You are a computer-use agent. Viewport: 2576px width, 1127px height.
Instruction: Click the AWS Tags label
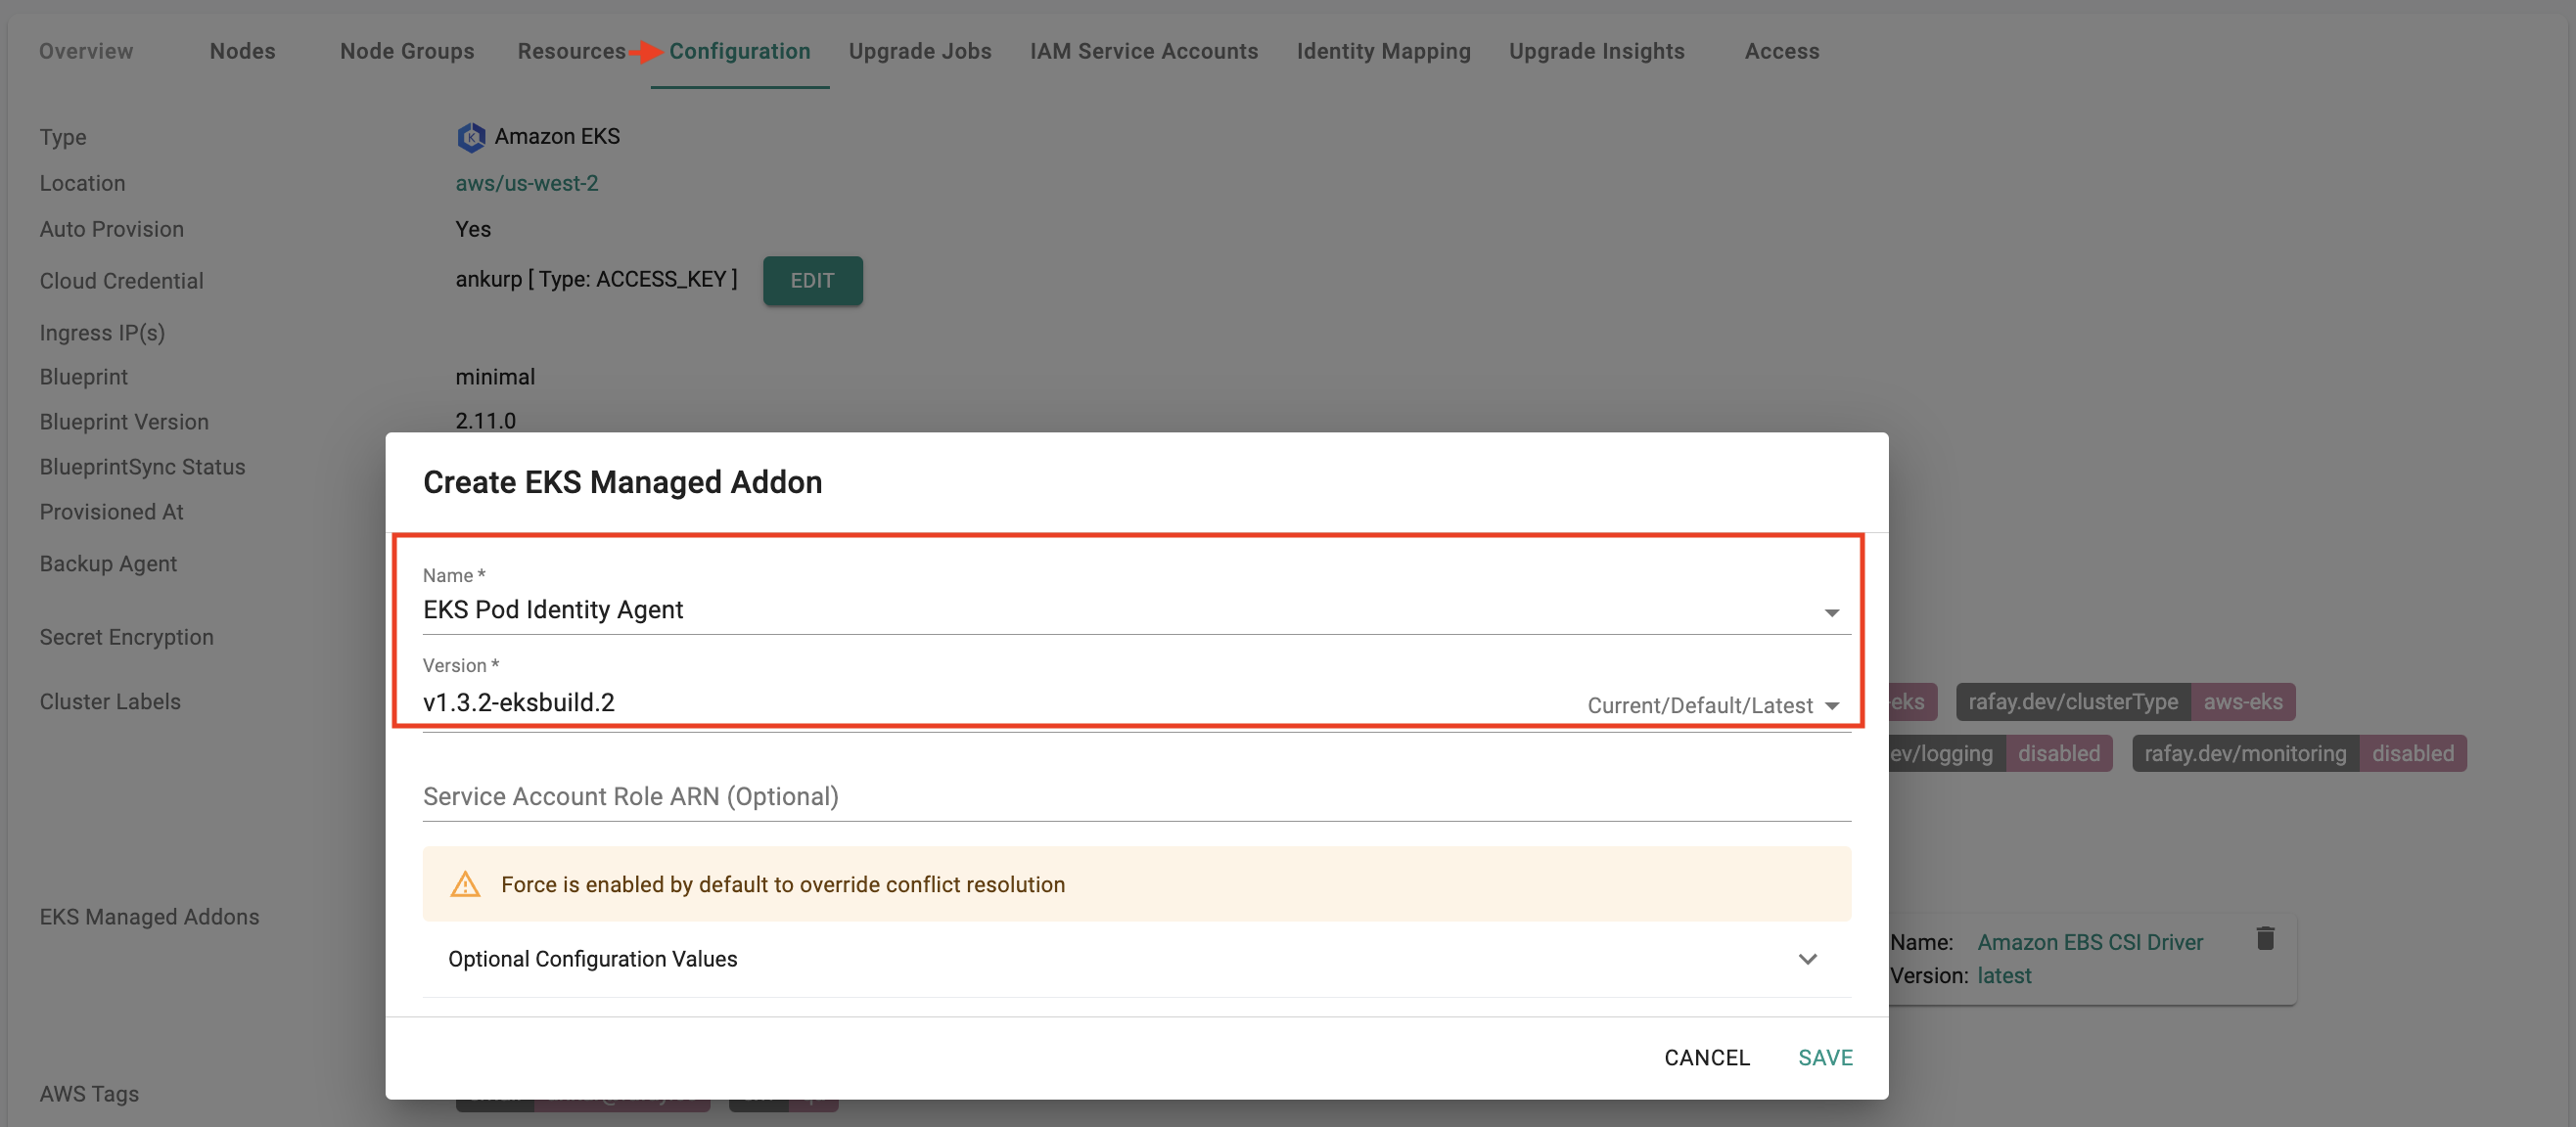89,1094
